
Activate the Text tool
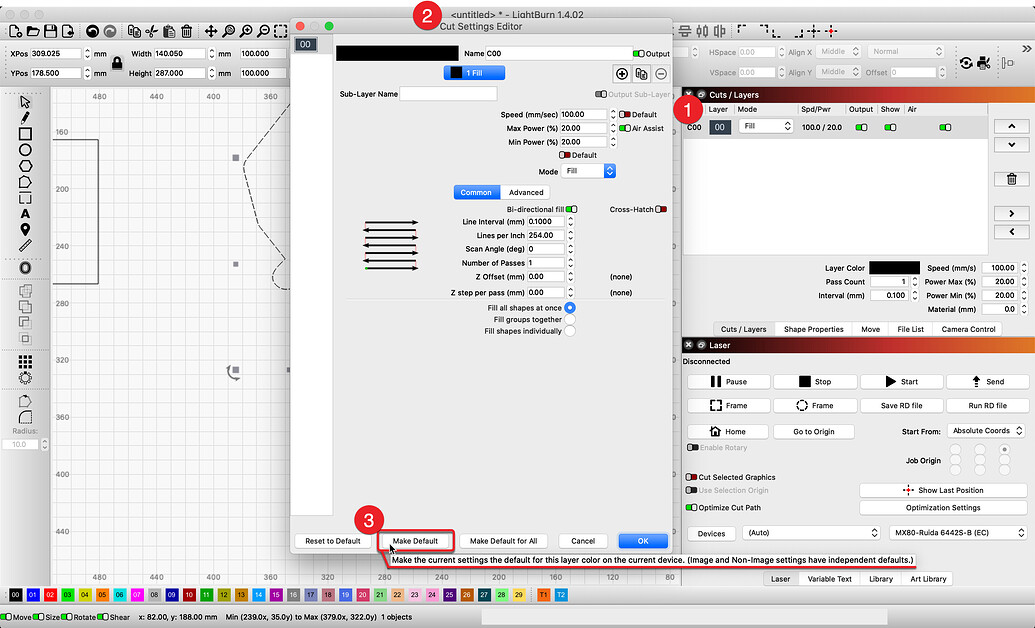(24, 214)
